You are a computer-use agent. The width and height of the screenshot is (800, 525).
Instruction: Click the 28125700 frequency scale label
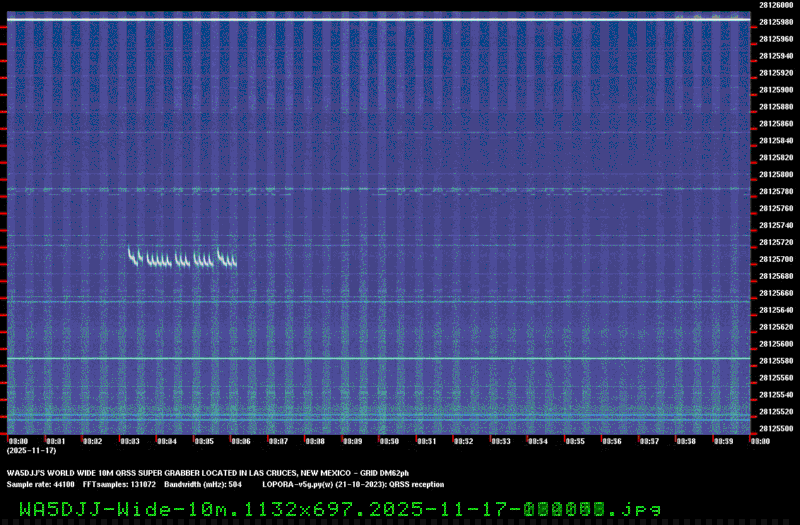pos(776,259)
